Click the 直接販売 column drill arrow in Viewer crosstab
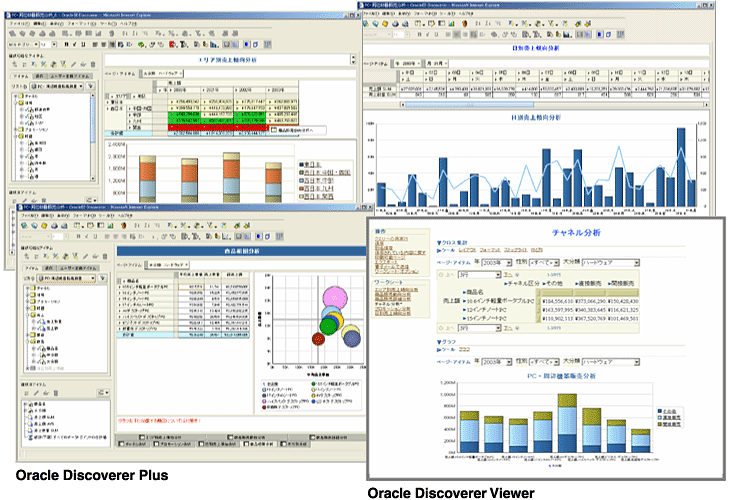This screenshot has width=730, height=500. coord(576,284)
